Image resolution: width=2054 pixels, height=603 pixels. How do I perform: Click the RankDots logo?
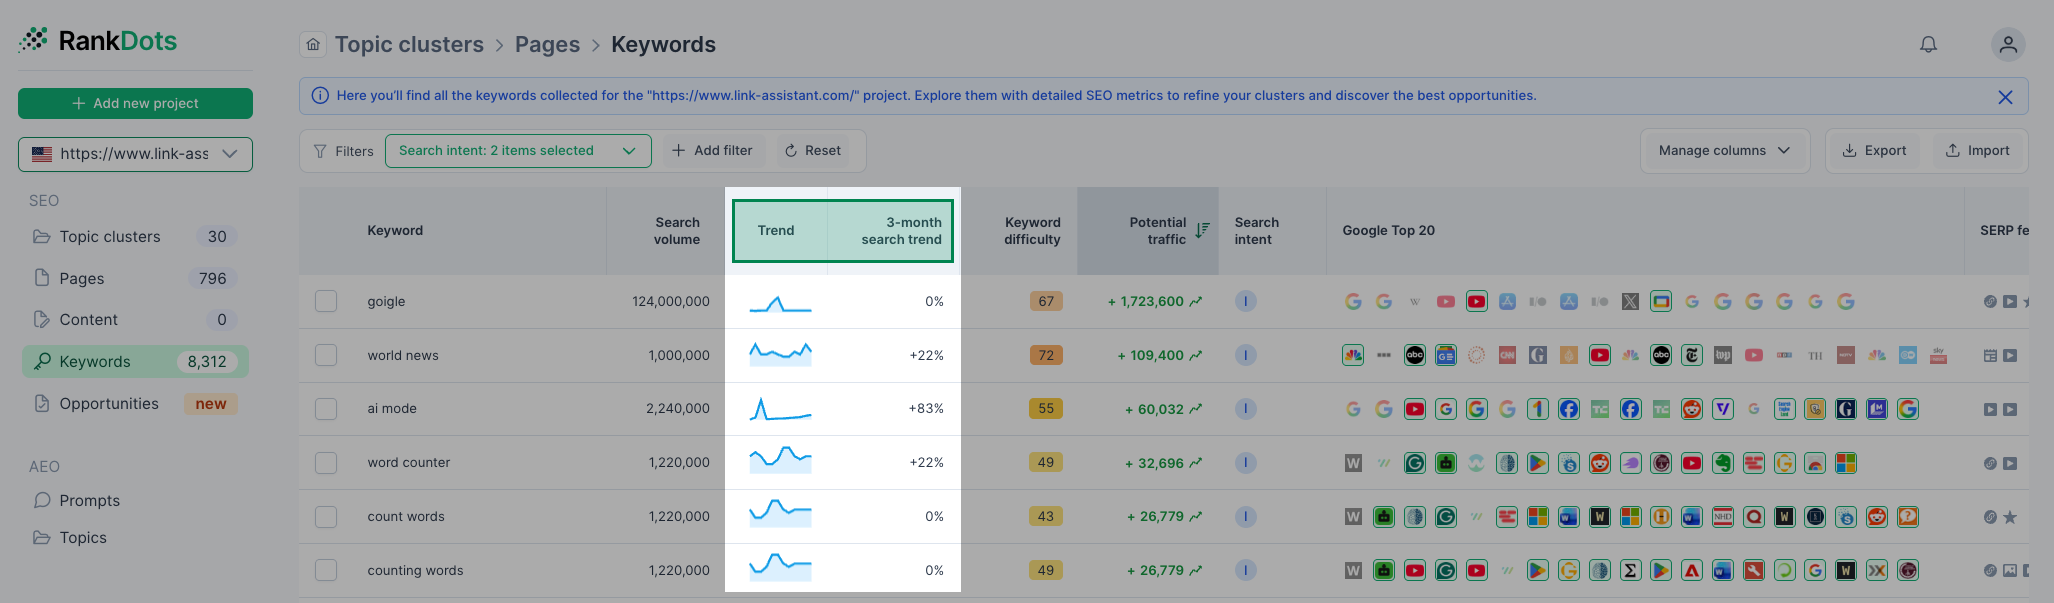click(98, 40)
